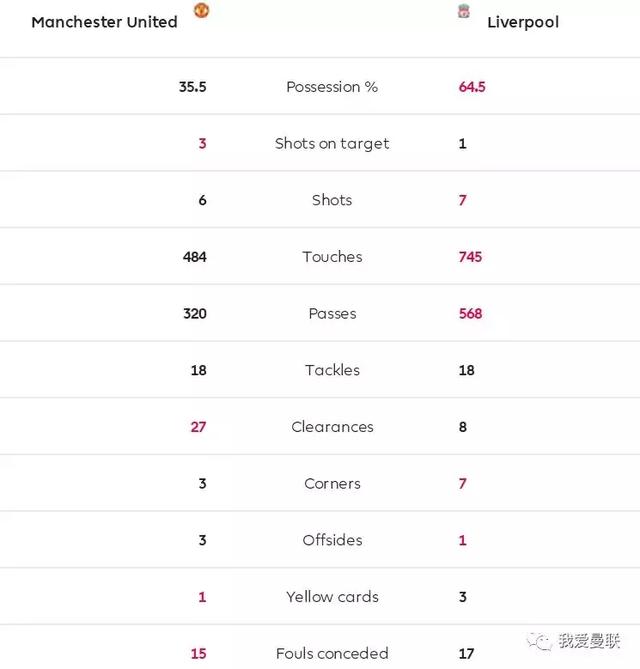Open the Liverpool team name
Viewport: 640px width, 669px height.
point(523,22)
